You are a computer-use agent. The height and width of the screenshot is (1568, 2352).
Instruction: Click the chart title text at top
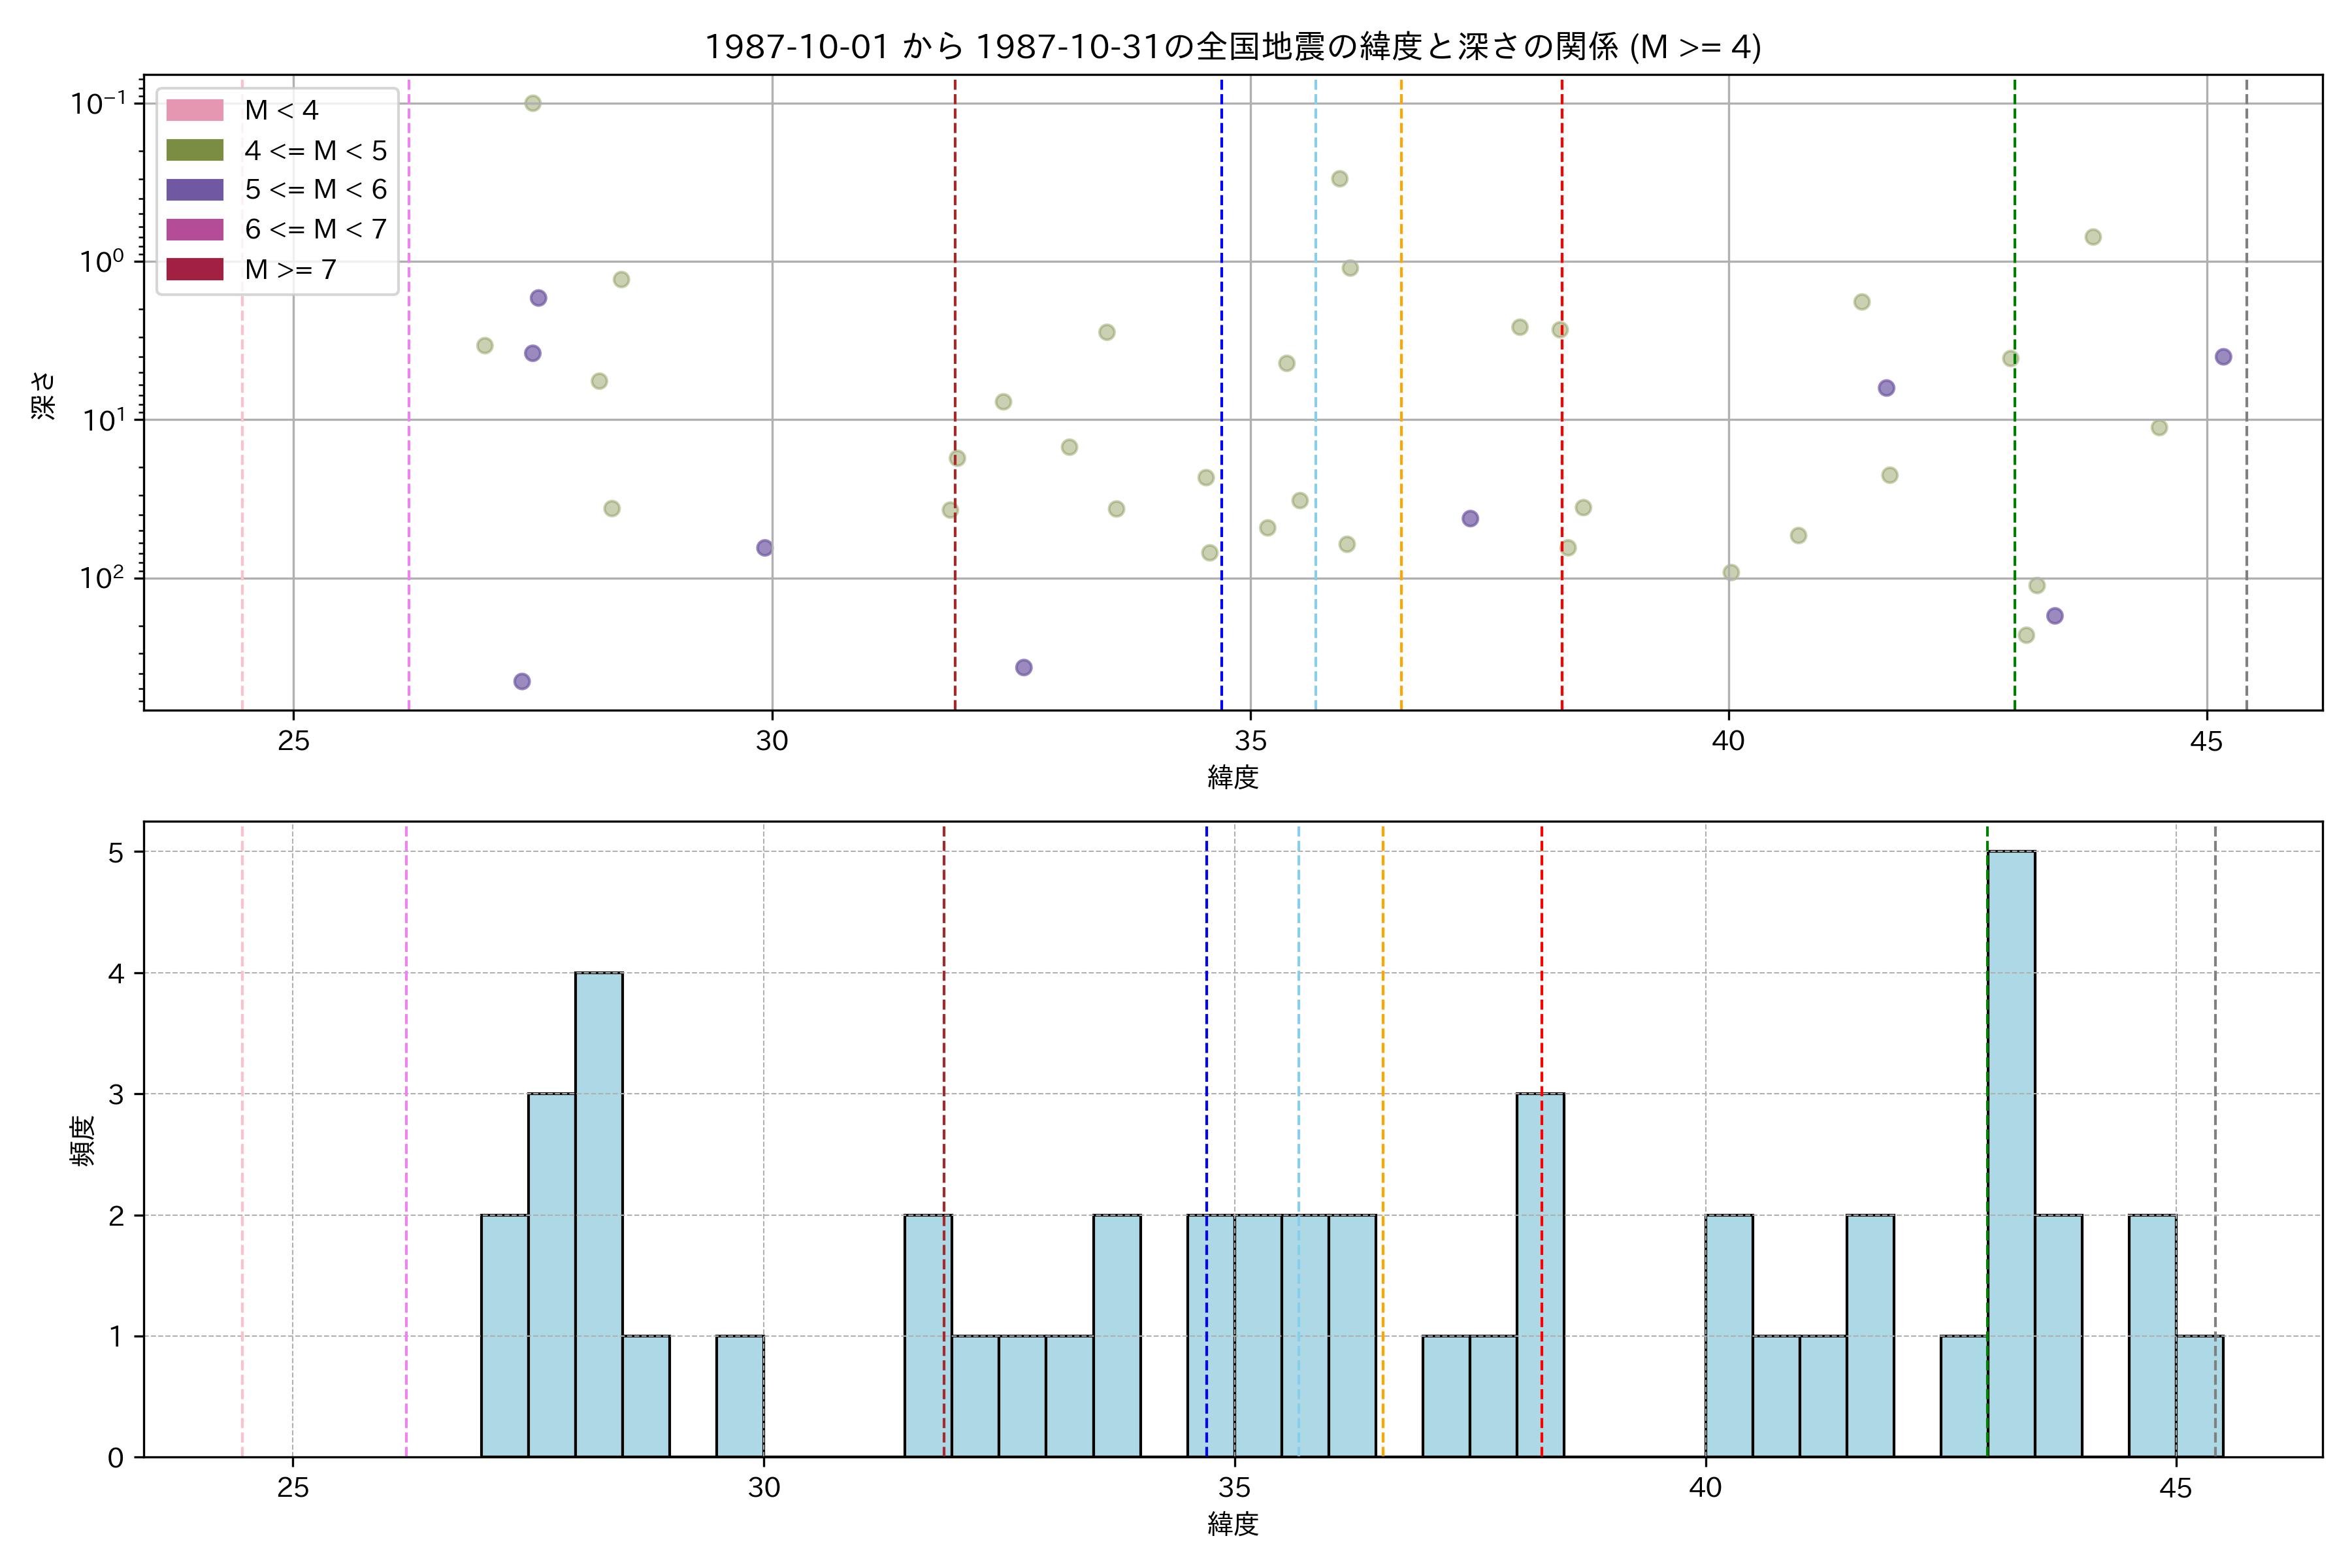(1233, 47)
